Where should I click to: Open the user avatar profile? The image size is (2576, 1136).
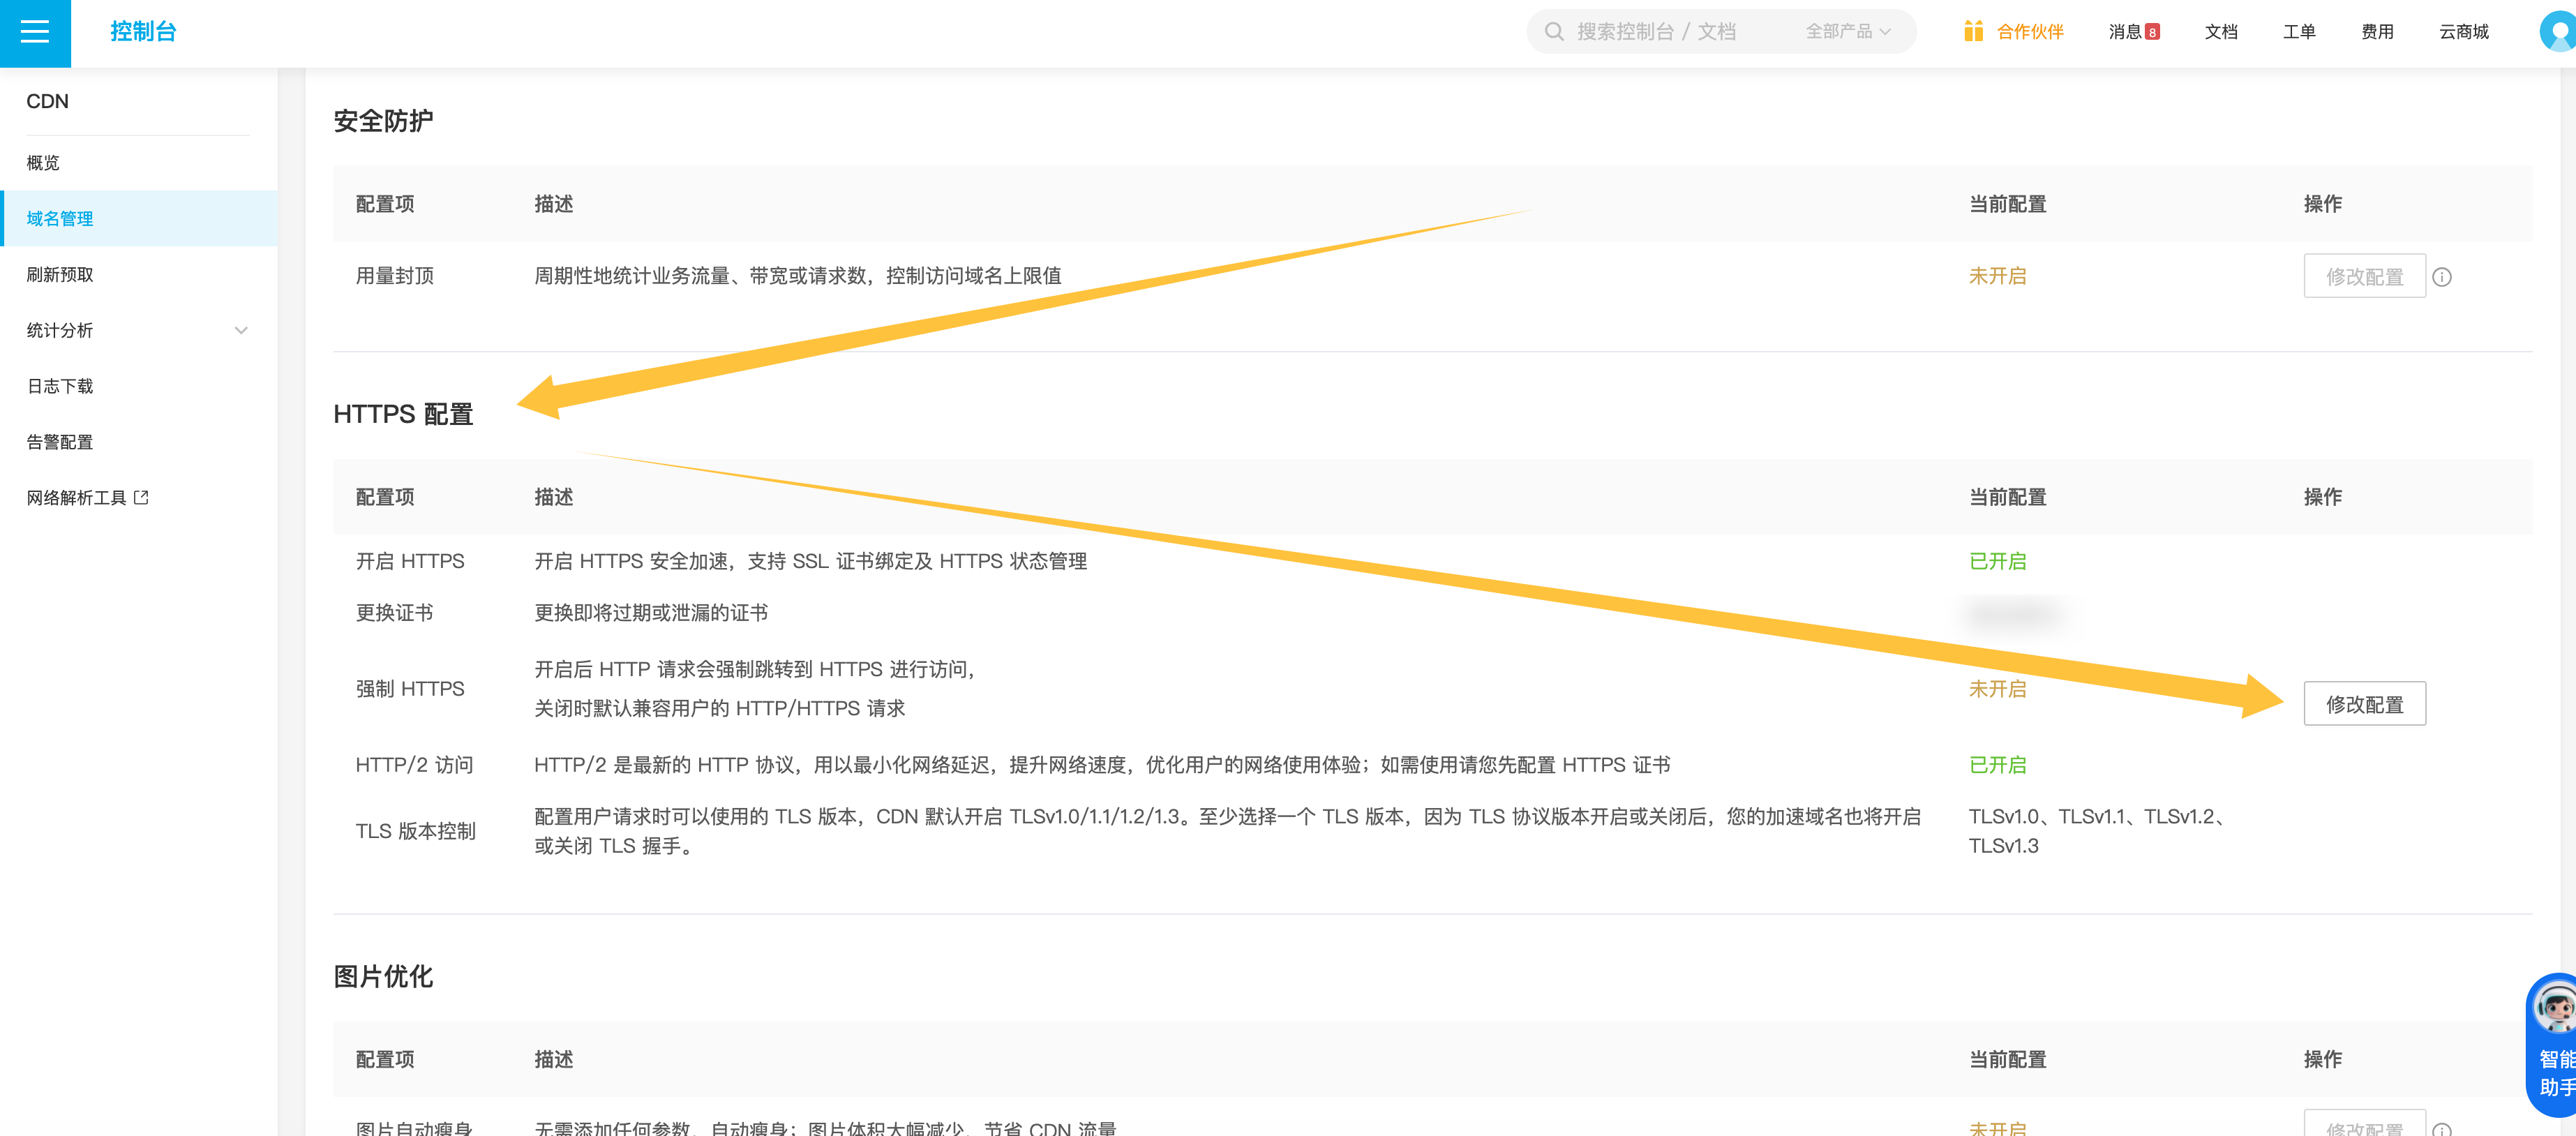pos(2557,32)
